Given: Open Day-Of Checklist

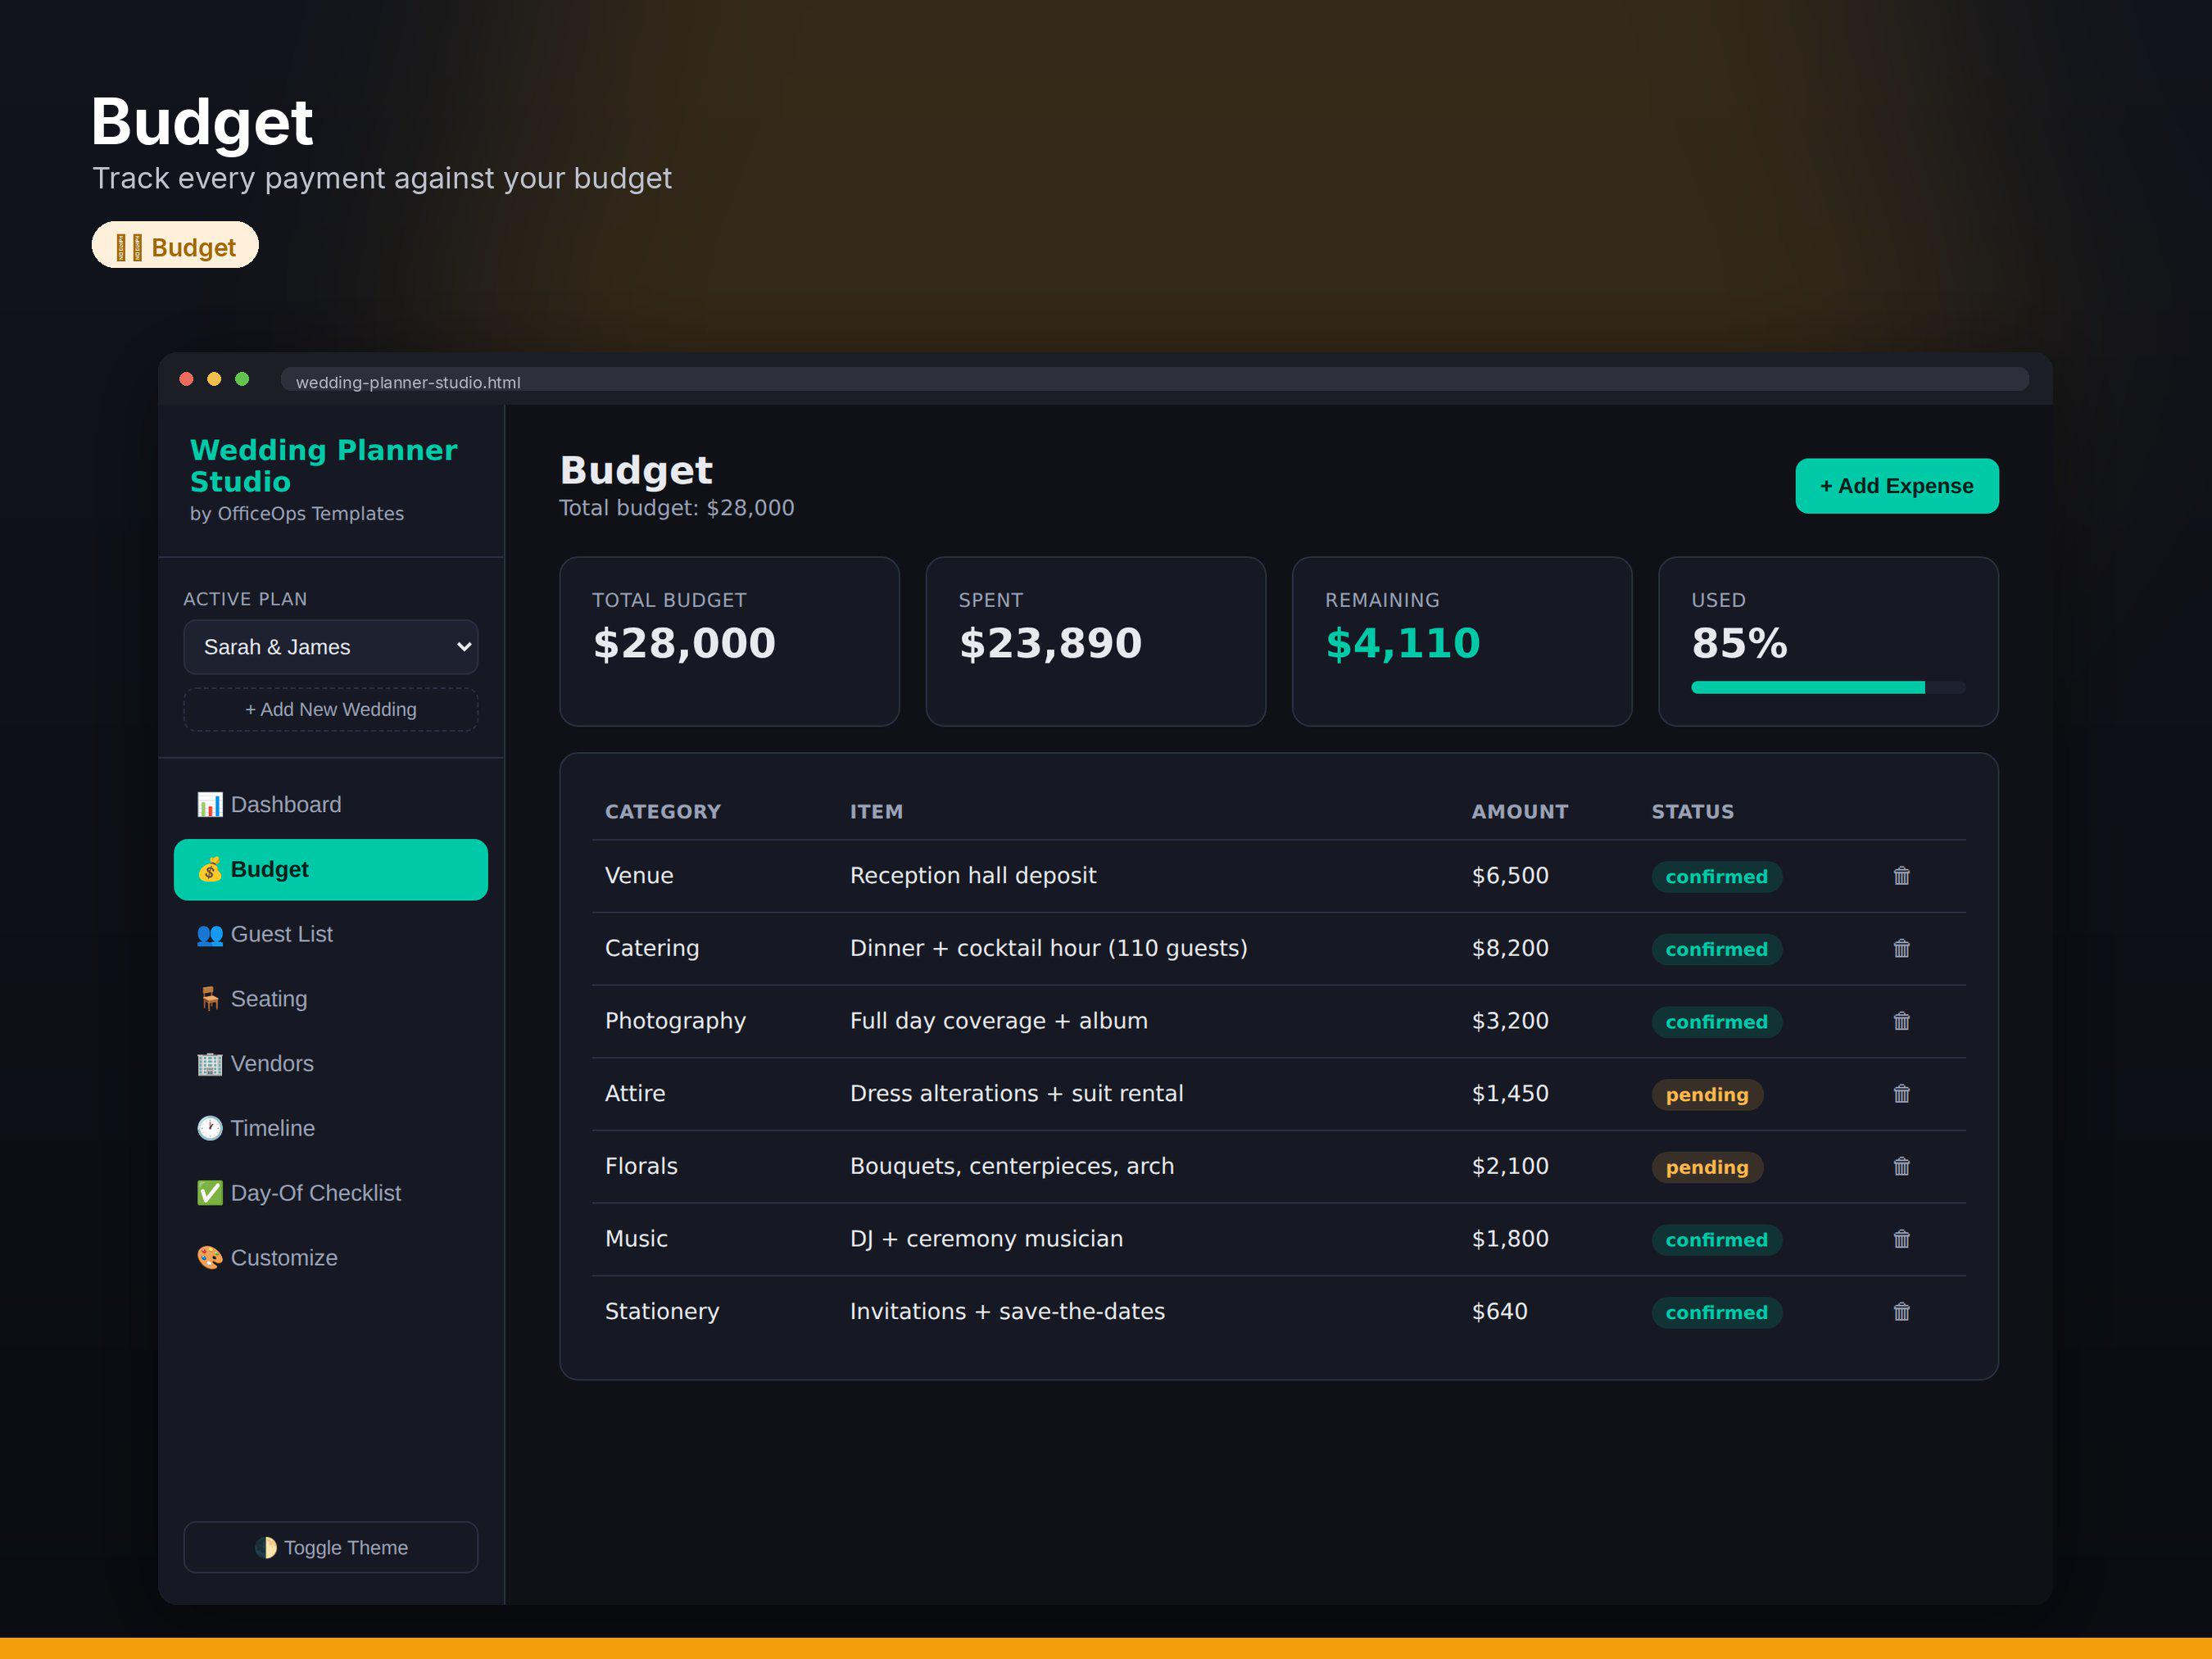Looking at the screenshot, I should tap(331, 1193).
